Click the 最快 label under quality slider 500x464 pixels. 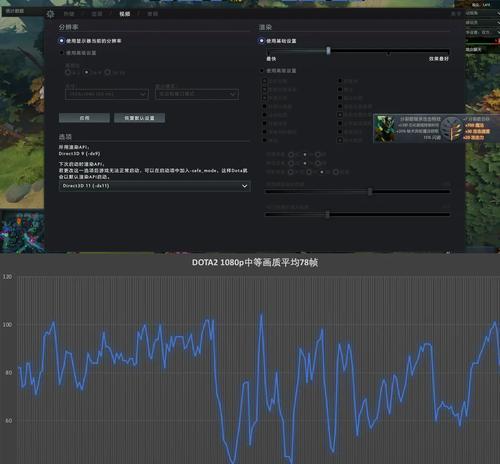click(271, 59)
